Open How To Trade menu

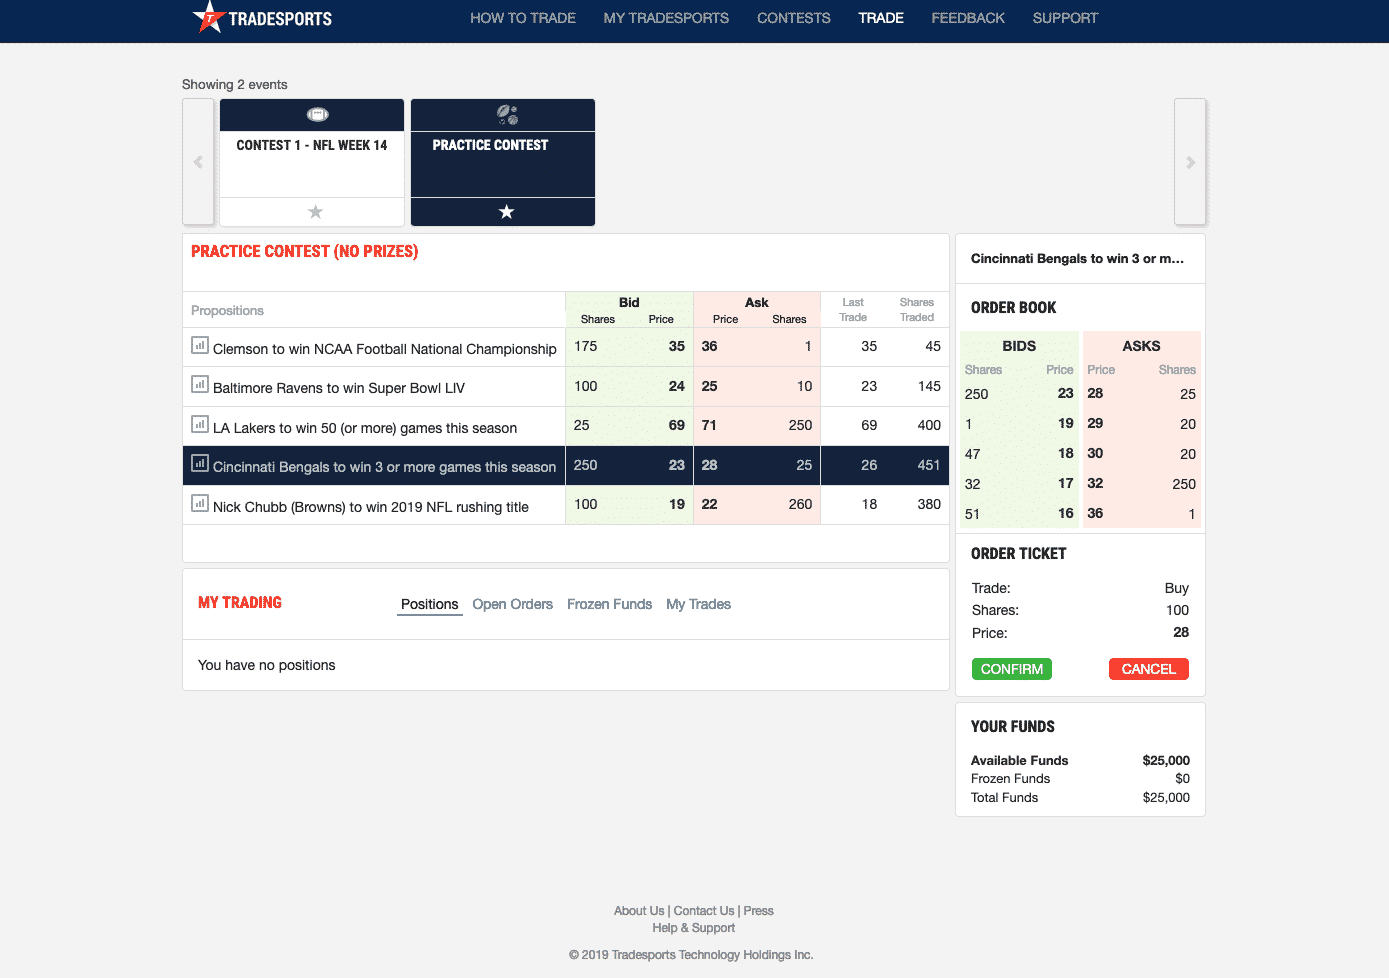tap(523, 18)
